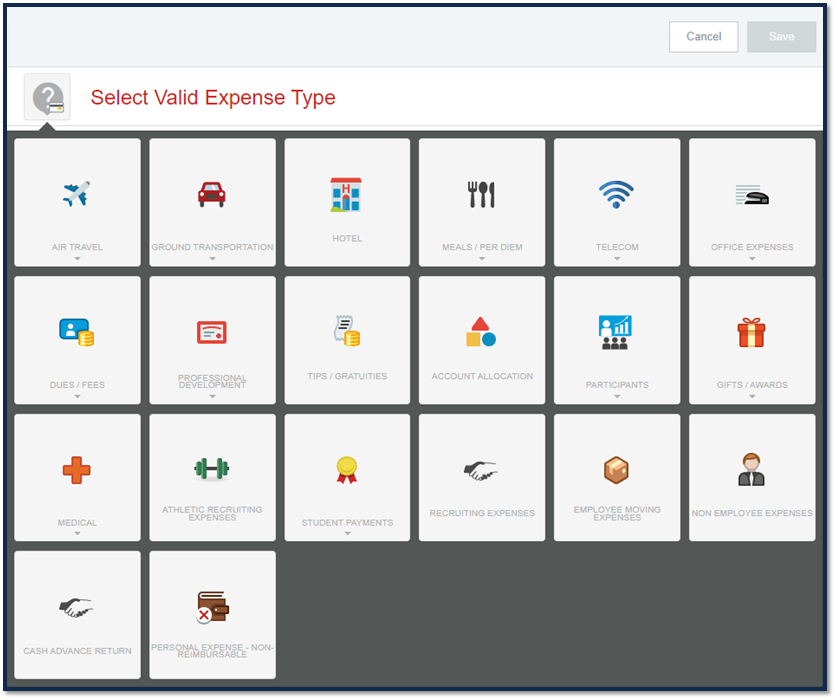Select the Meals / Per Diem cutlery icon
Screen dimensions: 836x700
coord(481,195)
